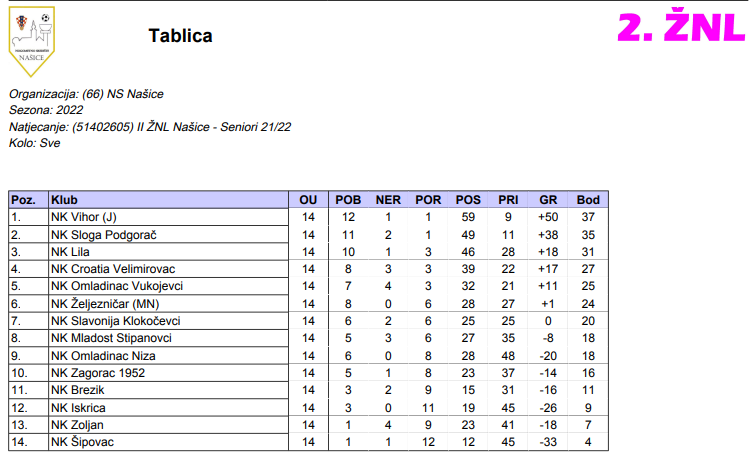This screenshot has height=469, width=751.
Task: Click NK Šipovac in last row
Action: tap(81, 442)
